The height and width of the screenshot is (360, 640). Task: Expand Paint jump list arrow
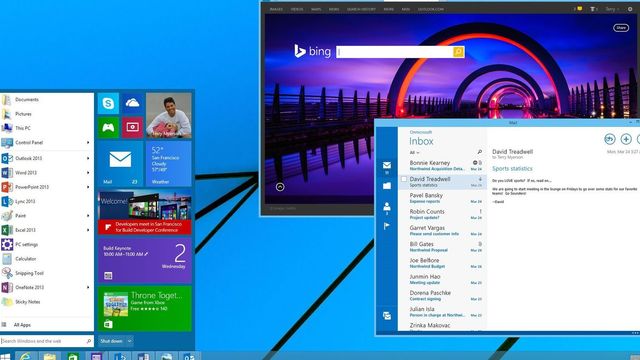tap(88, 216)
